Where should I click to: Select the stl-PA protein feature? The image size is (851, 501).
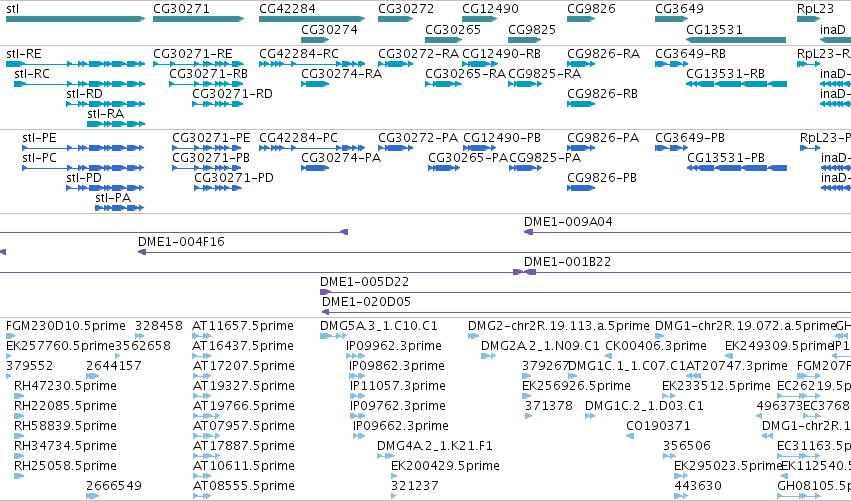point(119,208)
